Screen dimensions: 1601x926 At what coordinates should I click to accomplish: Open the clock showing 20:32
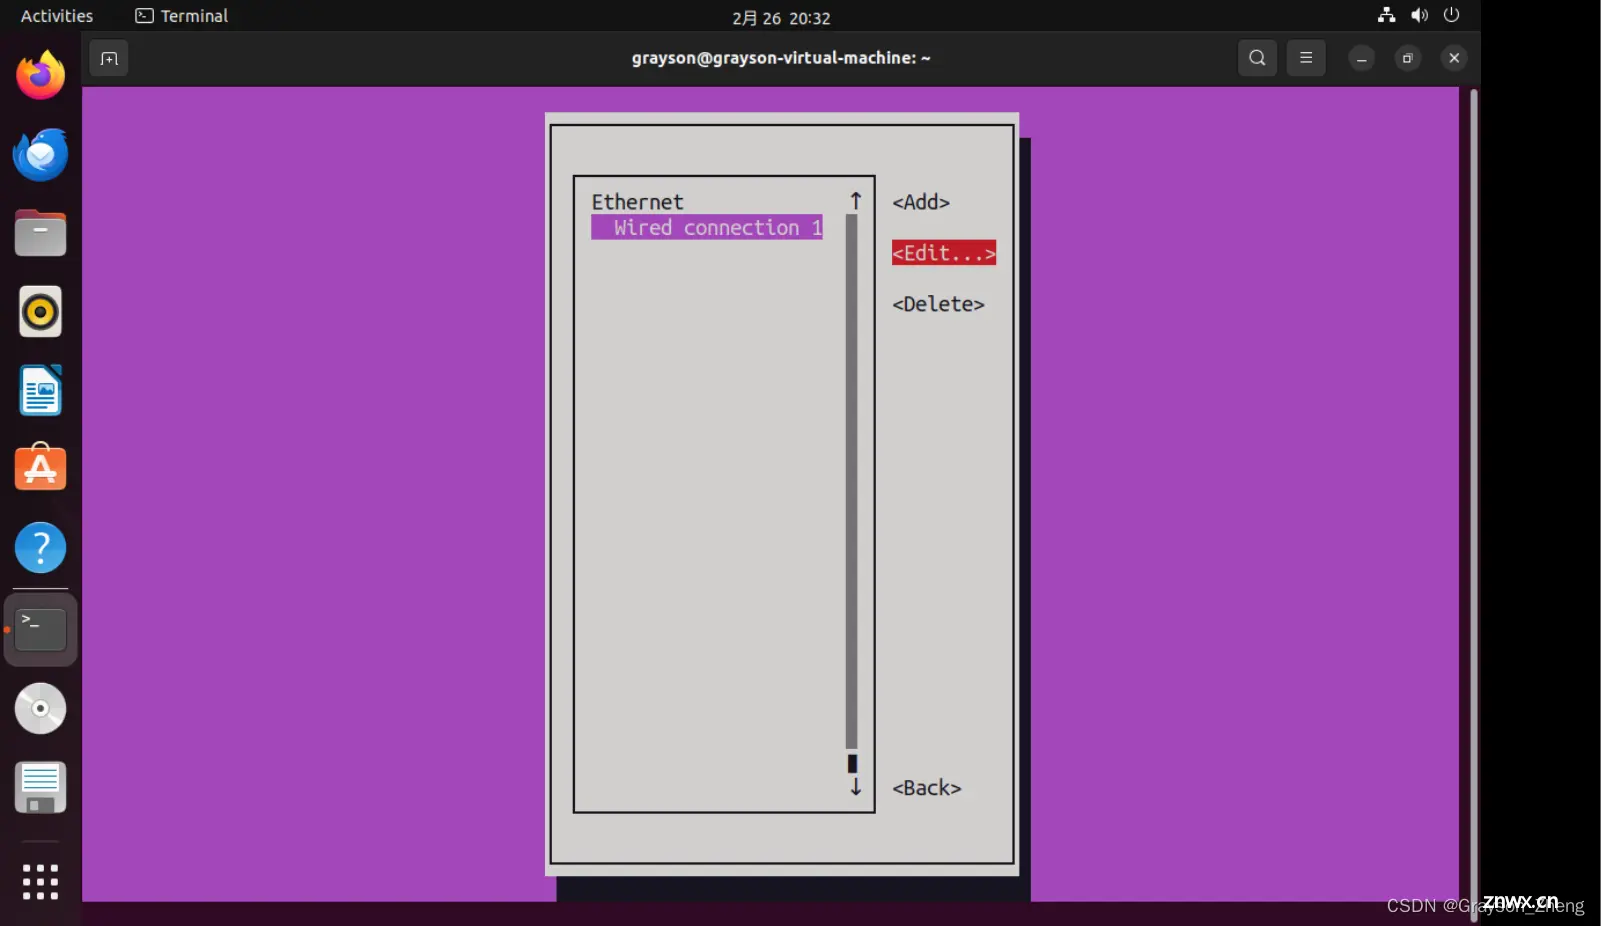pos(781,18)
